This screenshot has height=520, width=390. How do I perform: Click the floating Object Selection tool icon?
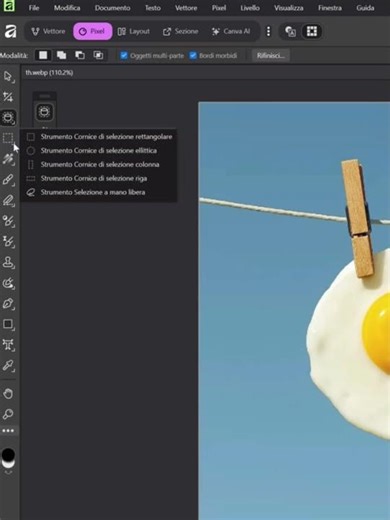click(x=44, y=112)
